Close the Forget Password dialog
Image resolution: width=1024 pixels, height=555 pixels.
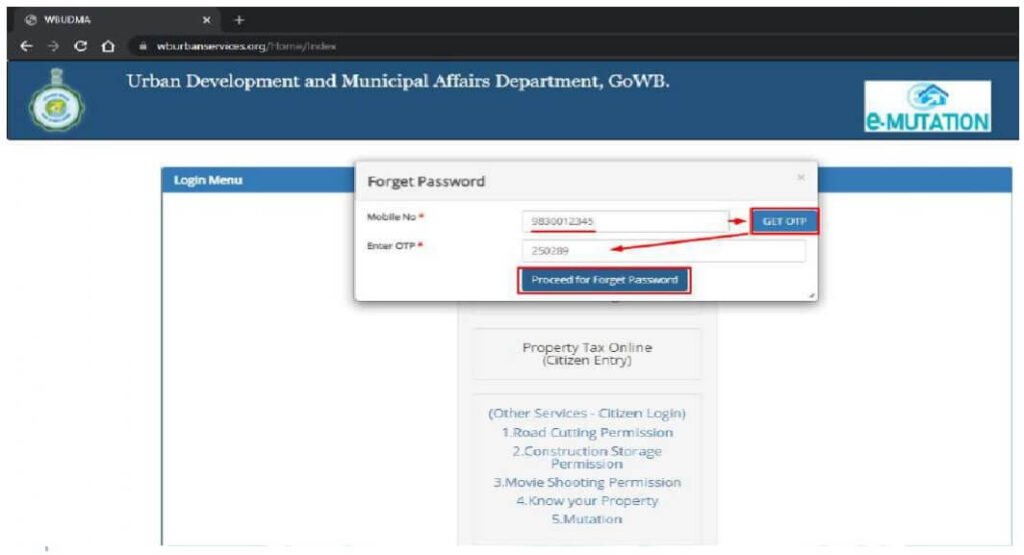tap(801, 178)
